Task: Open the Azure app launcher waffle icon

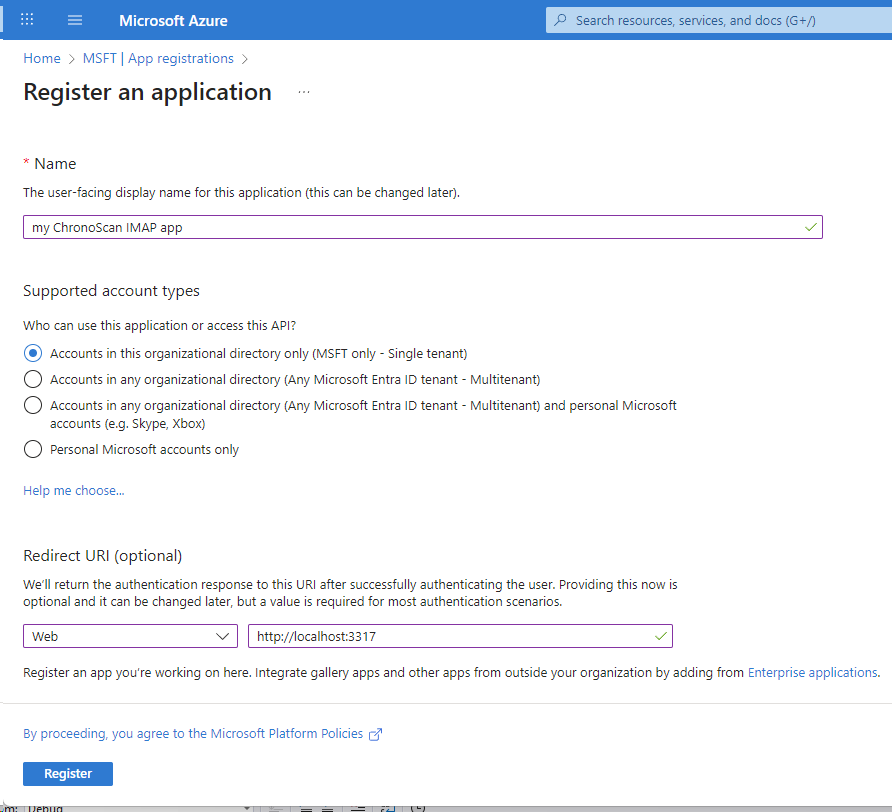Action: pos(27,20)
